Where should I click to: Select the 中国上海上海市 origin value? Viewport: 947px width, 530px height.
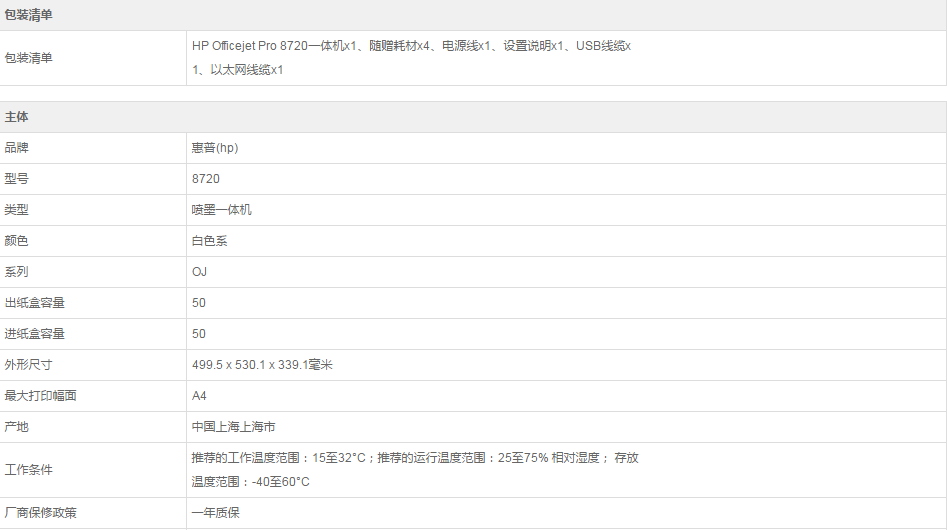click(x=234, y=427)
